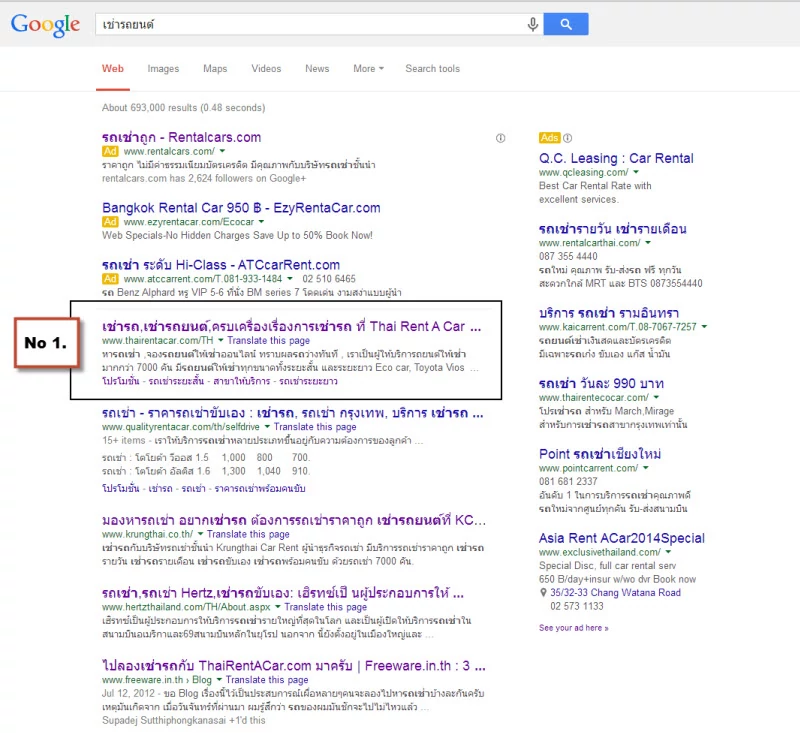The height and width of the screenshot is (733, 800).
Task: Open the Thai Rent A Car result title
Action: (x=291, y=326)
